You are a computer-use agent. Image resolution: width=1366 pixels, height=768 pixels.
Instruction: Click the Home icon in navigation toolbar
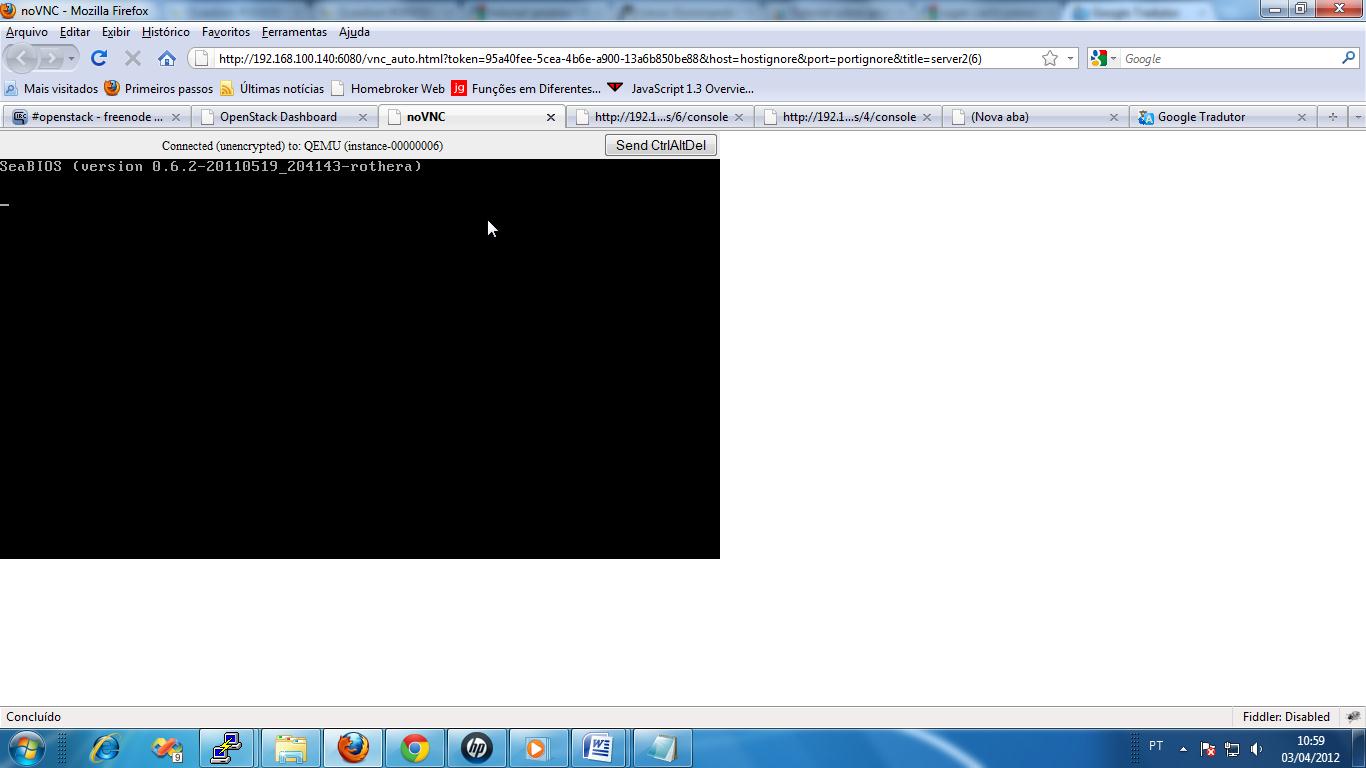tap(167, 58)
